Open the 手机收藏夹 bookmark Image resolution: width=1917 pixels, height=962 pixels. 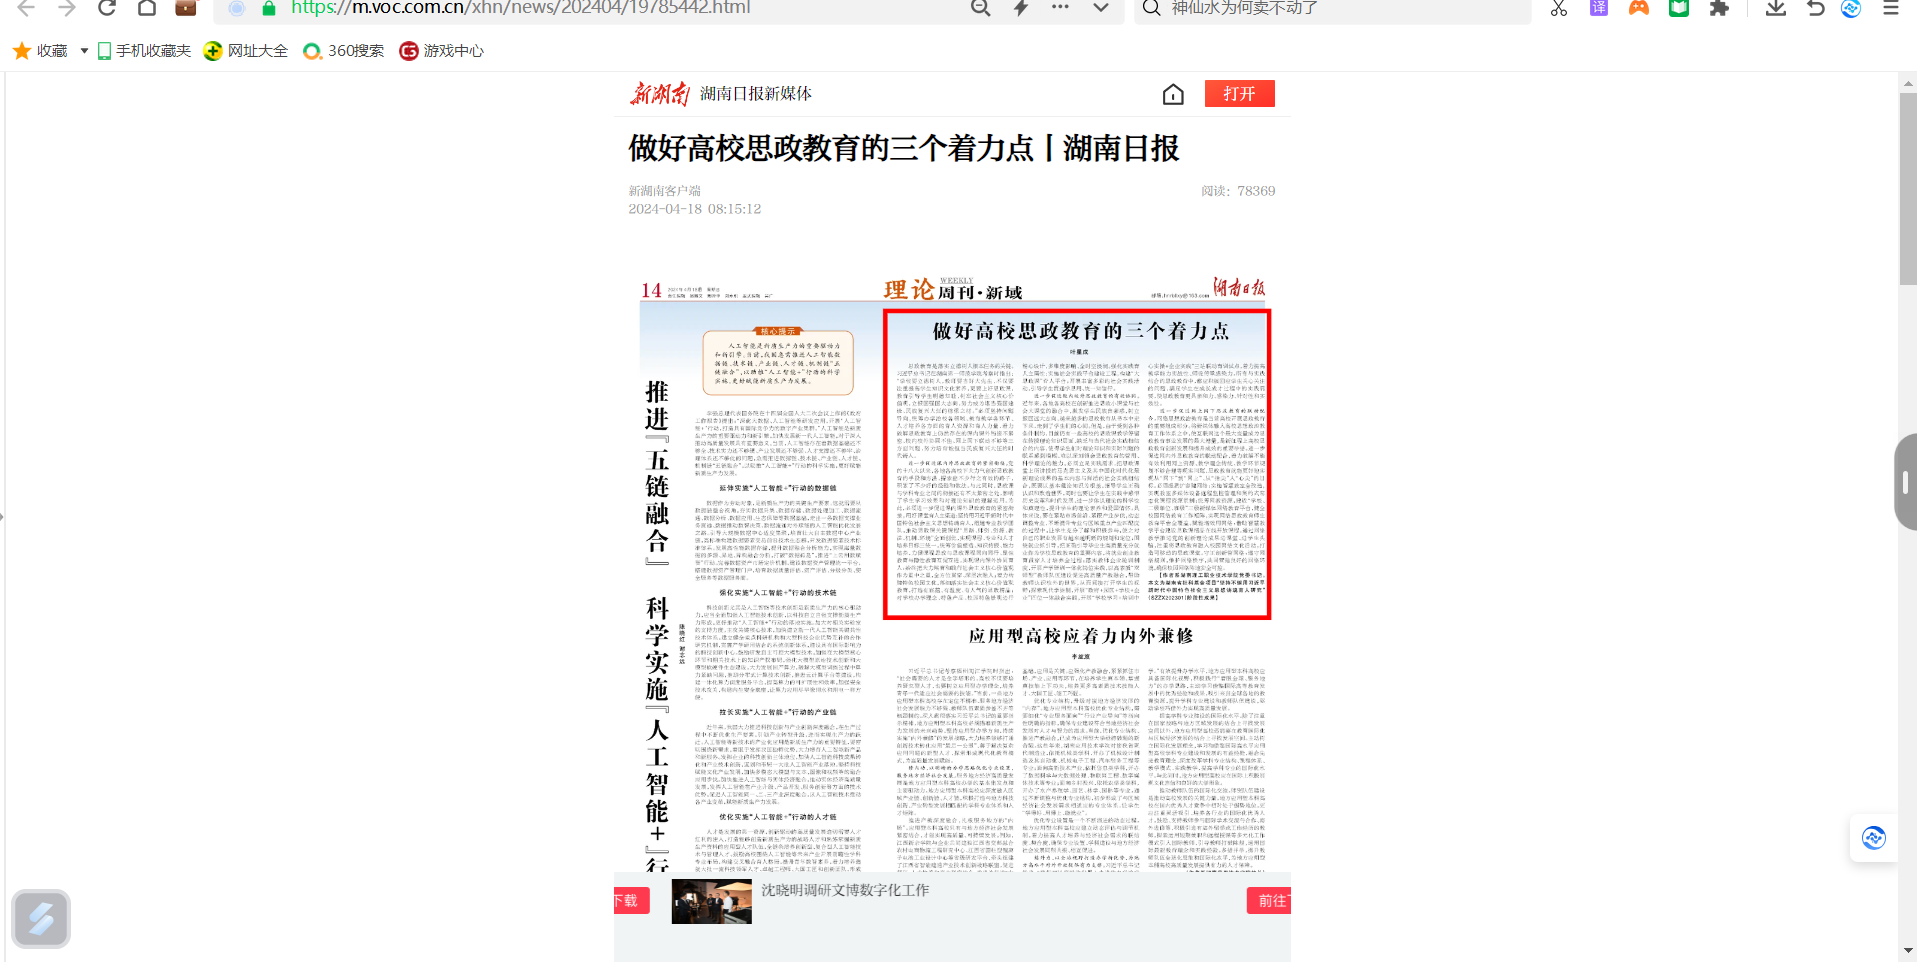click(144, 51)
